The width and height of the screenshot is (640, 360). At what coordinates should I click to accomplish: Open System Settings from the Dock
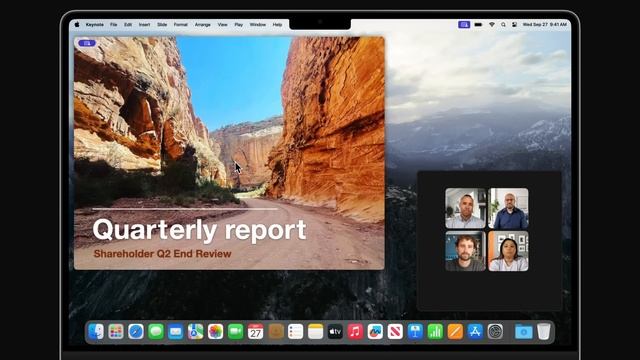coord(495,332)
